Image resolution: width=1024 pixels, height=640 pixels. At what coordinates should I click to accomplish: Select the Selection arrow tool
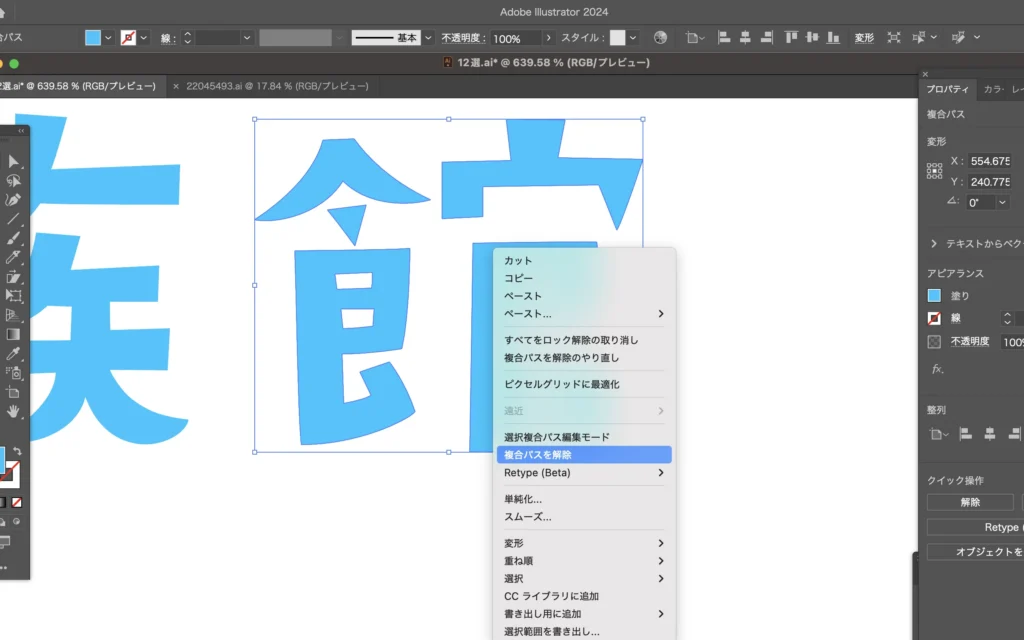pyautogui.click(x=14, y=162)
